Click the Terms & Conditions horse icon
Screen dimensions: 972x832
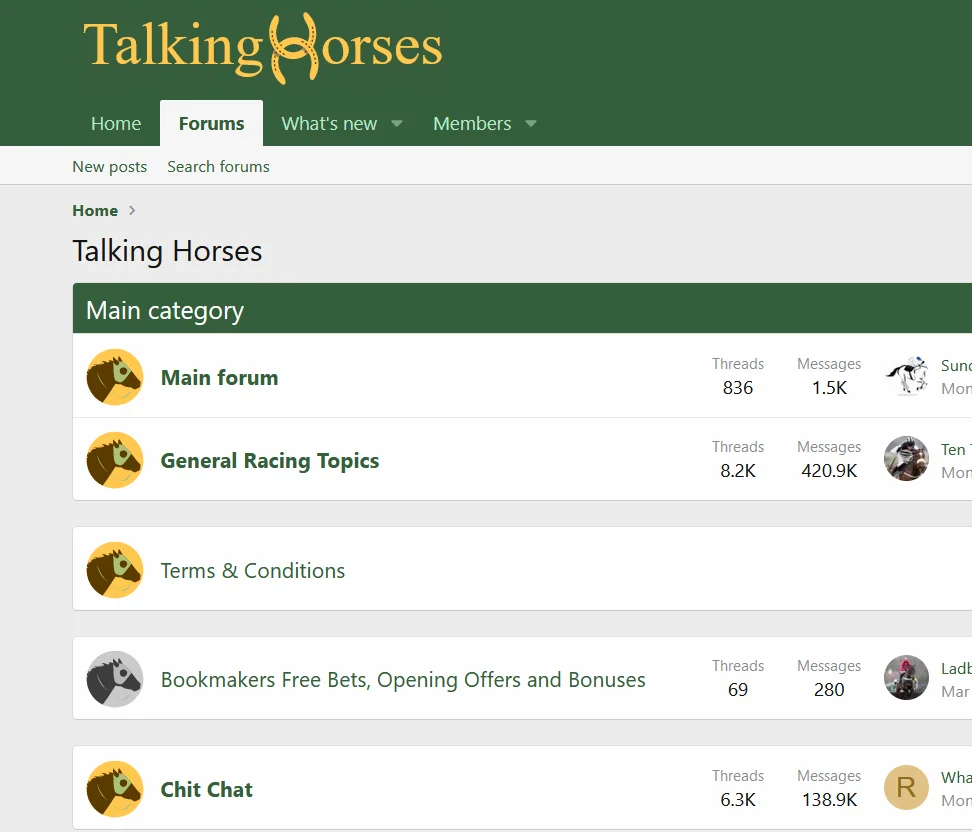coord(115,570)
